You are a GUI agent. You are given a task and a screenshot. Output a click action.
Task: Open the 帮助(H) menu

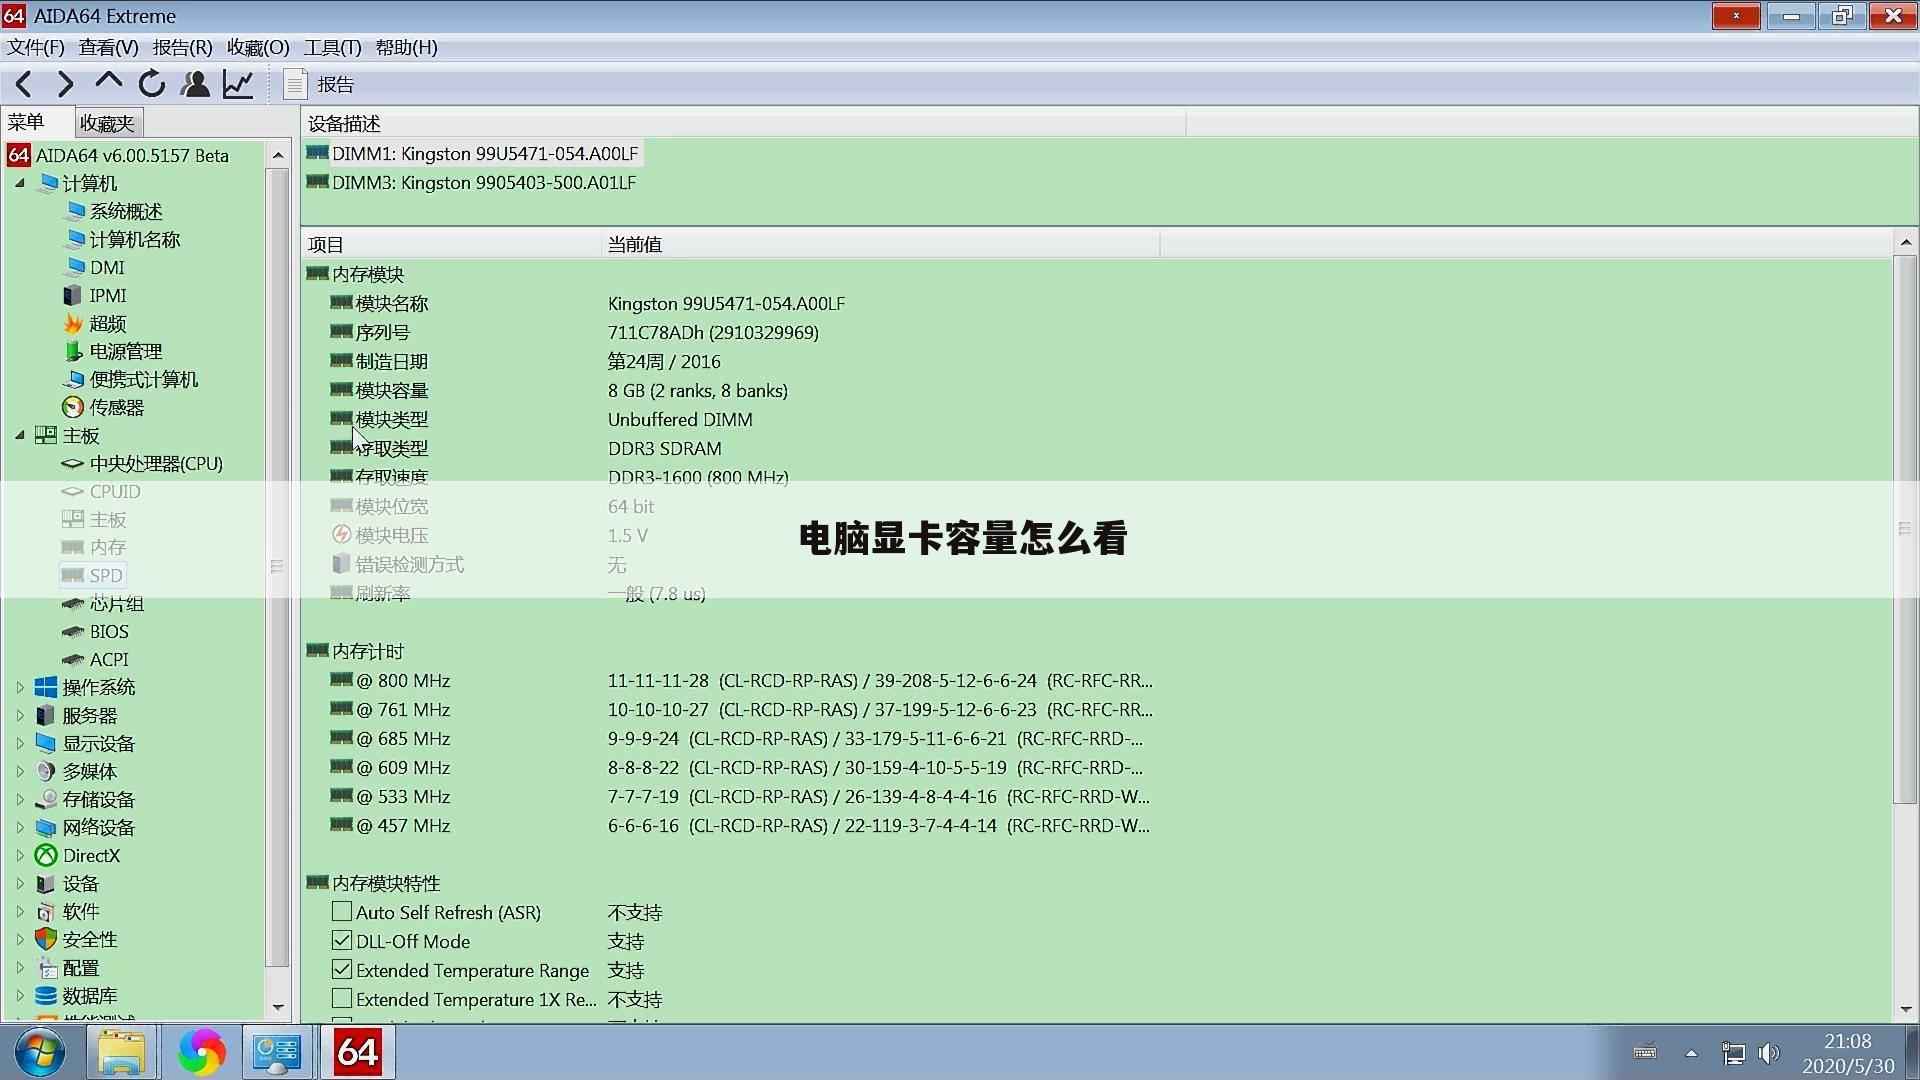(x=406, y=47)
